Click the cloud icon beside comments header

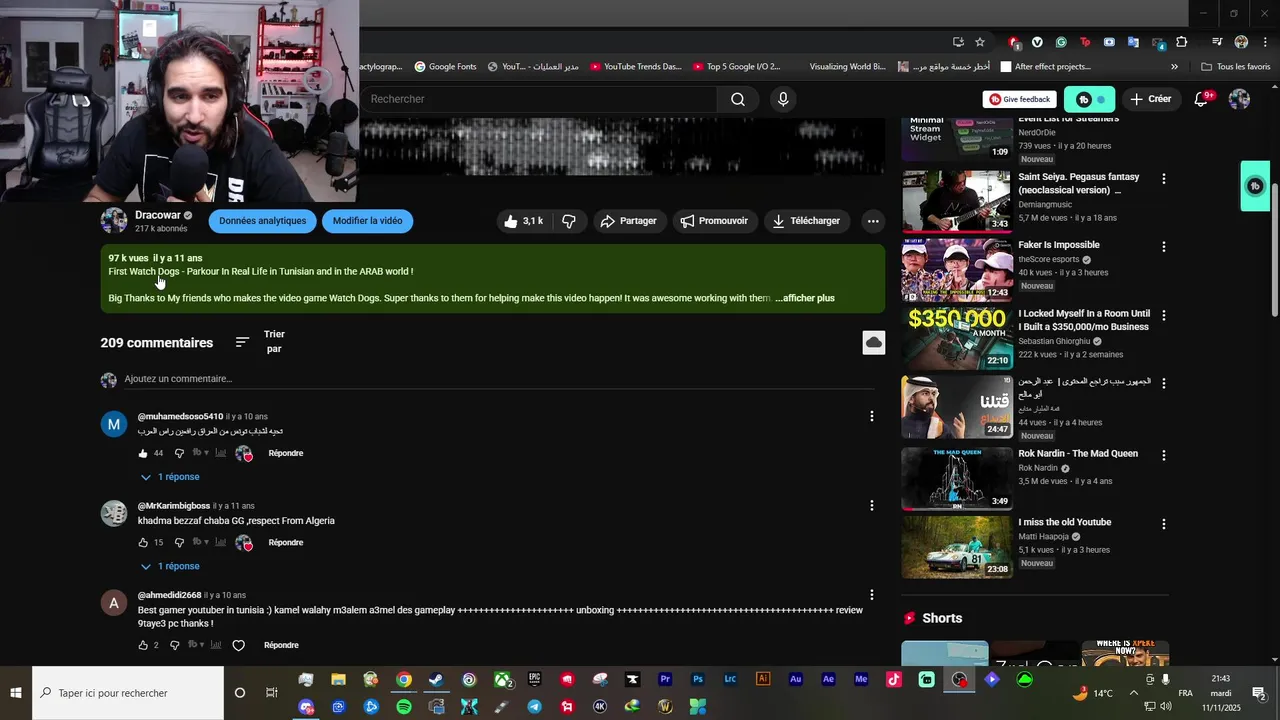(874, 343)
